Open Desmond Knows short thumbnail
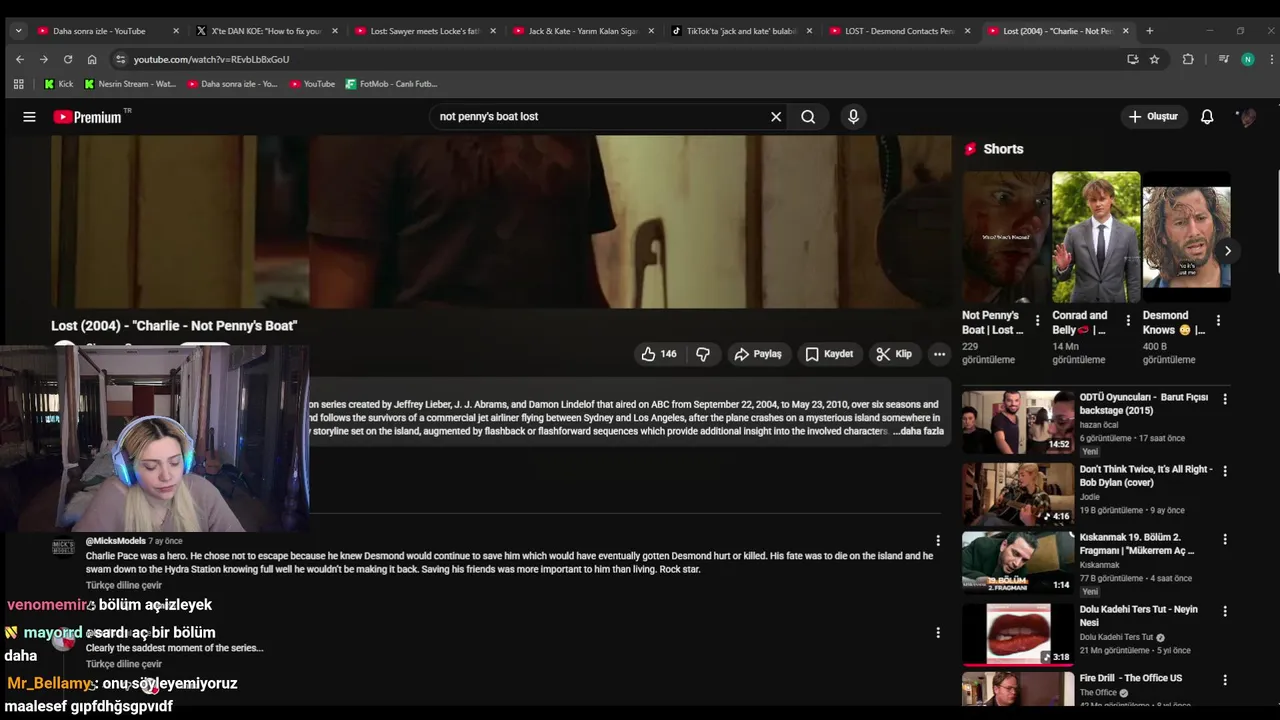 1186,237
